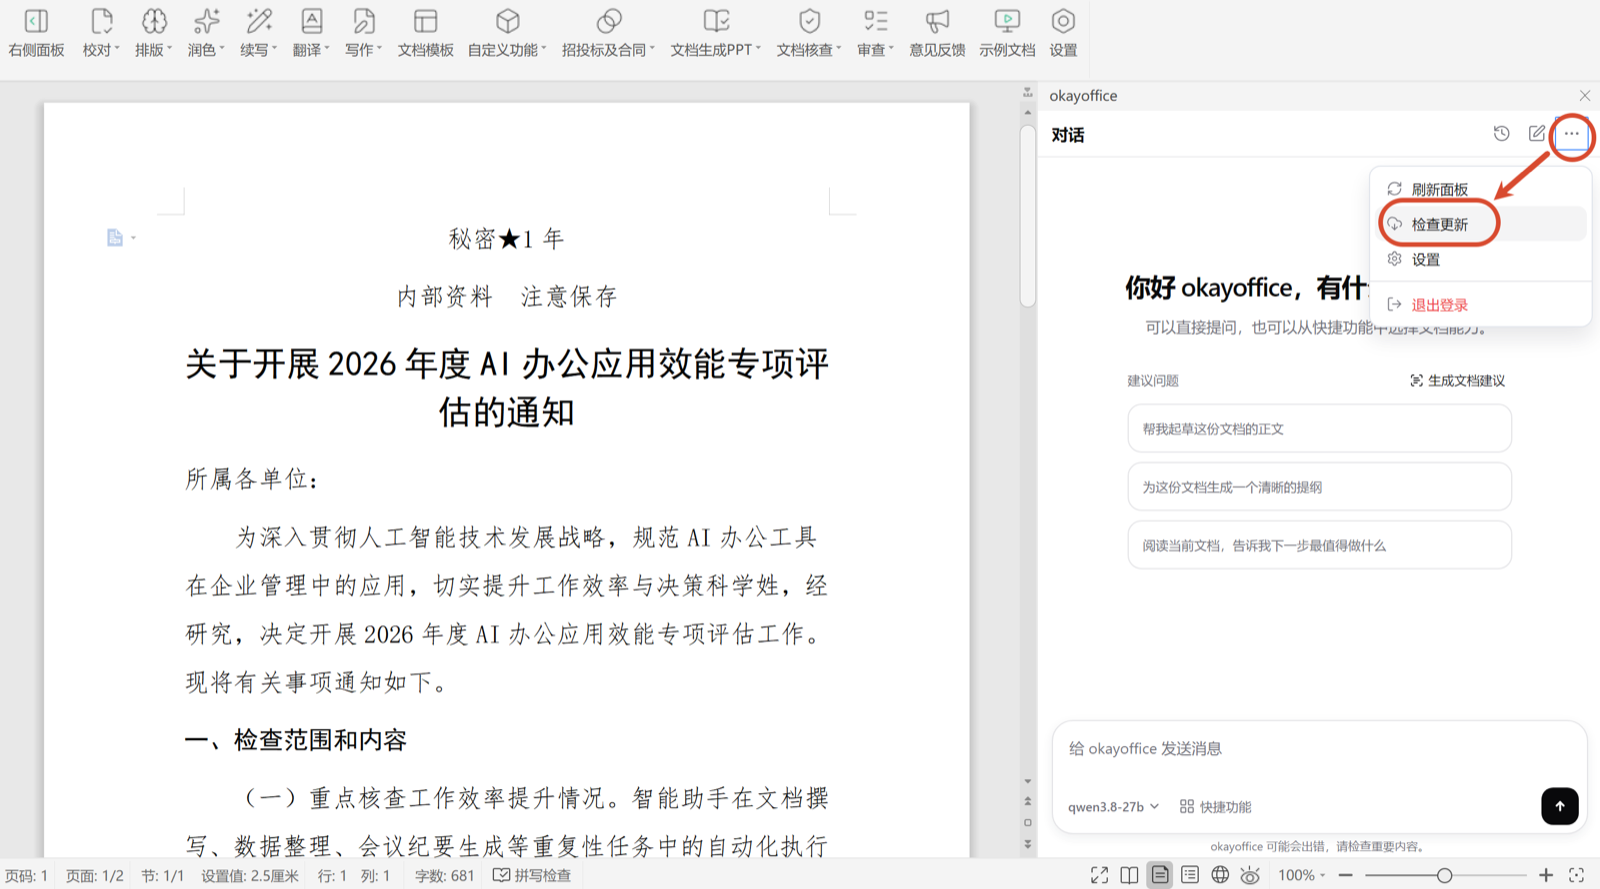Expand the qwen3.8-27b model dropdown
The height and width of the screenshot is (889, 1600).
(x=1113, y=807)
